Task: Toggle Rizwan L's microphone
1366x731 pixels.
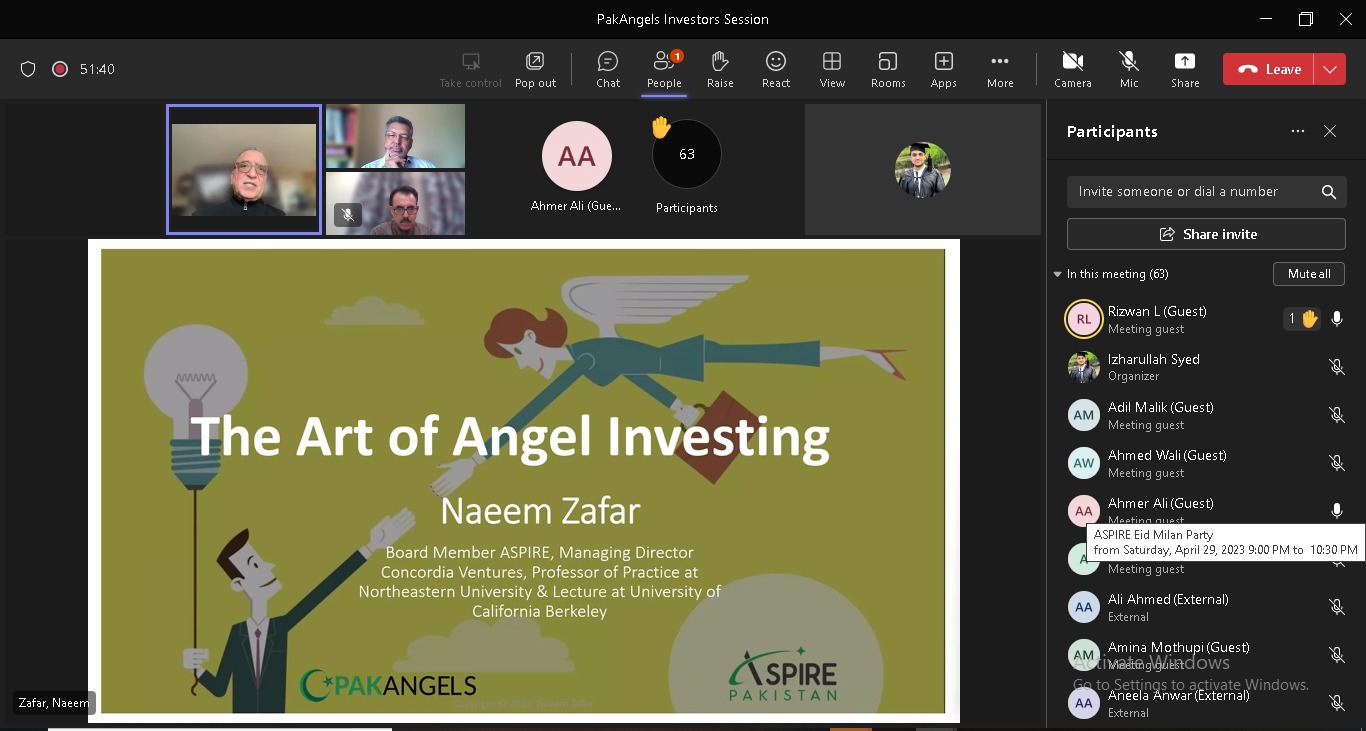Action: [1337, 319]
